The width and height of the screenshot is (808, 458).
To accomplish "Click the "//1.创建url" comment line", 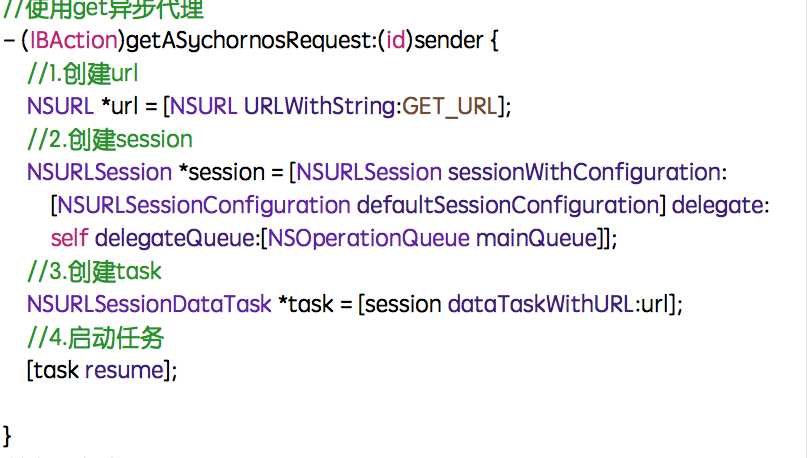I will point(82,74).
